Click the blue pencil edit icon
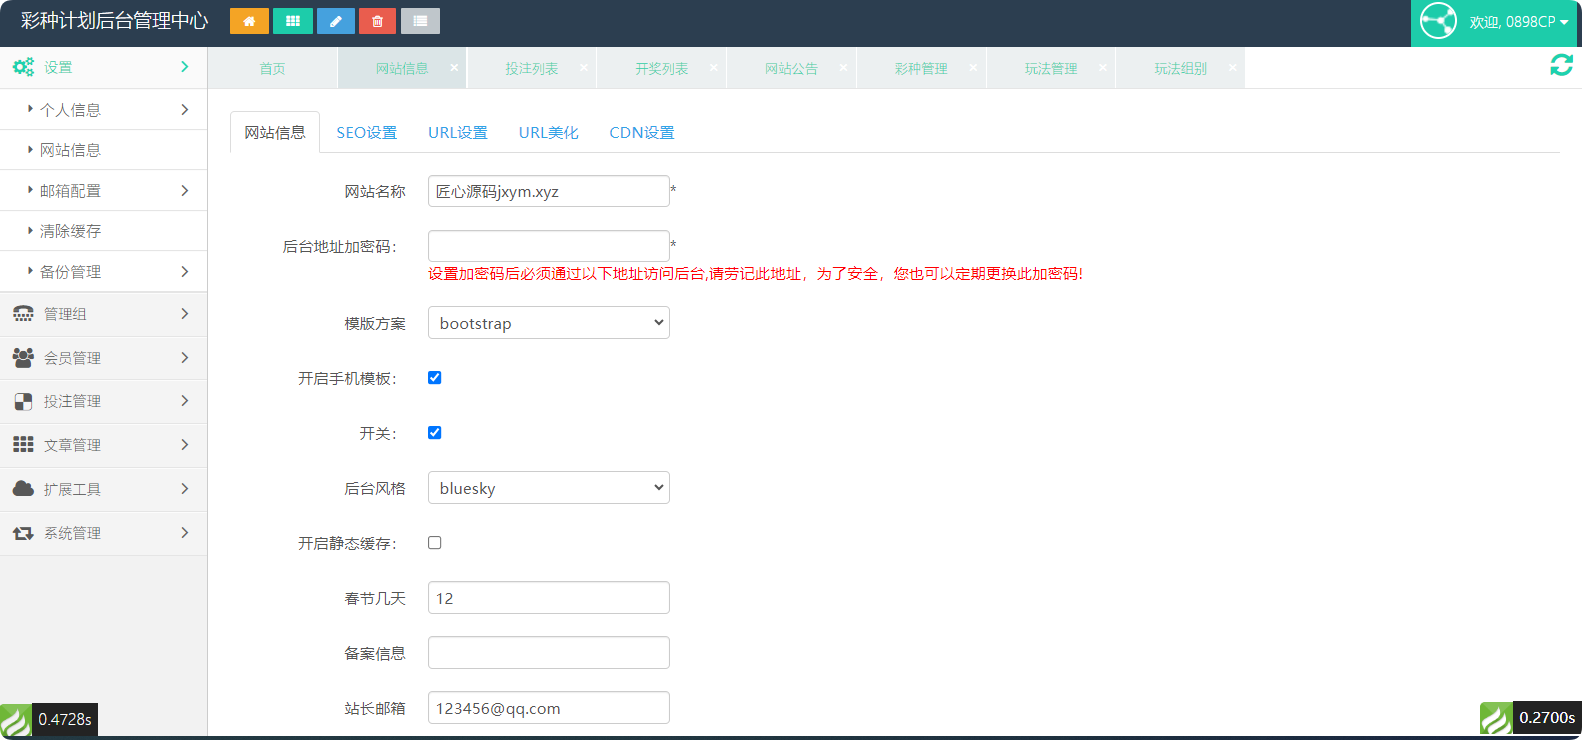This screenshot has width=1582, height=740. click(336, 21)
